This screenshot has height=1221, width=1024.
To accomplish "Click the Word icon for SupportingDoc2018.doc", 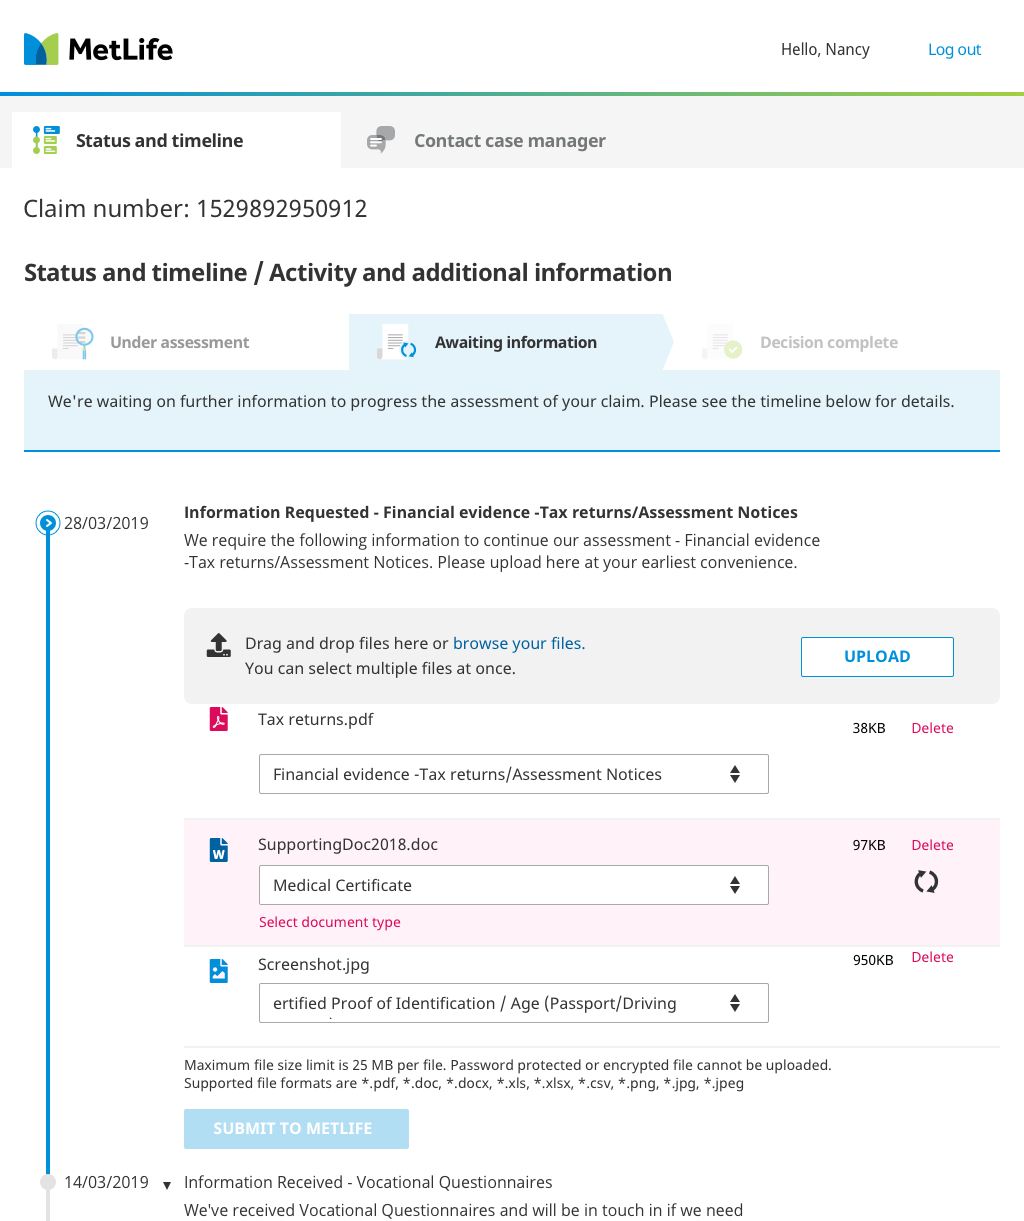I will point(218,850).
